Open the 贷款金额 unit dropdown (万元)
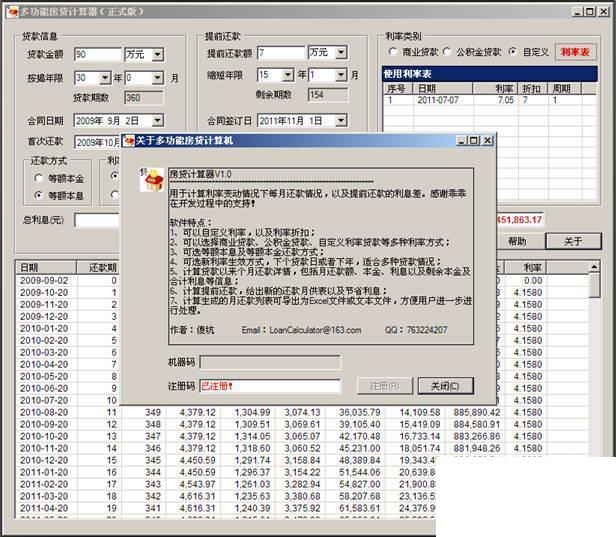Screen dimensions: 616x537 coord(158,54)
